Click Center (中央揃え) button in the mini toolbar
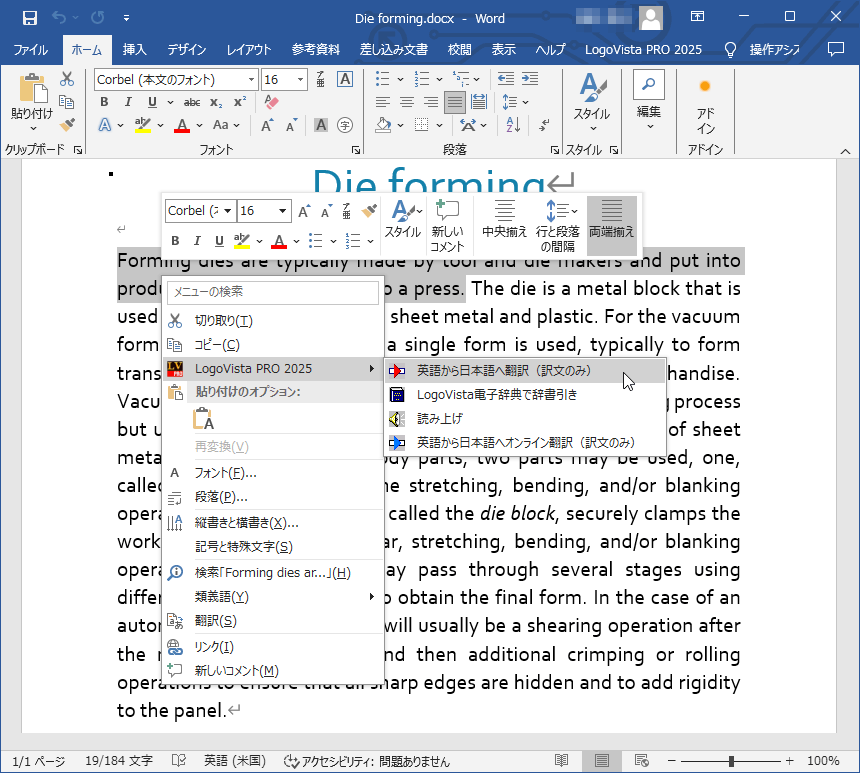 click(x=504, y=225)
